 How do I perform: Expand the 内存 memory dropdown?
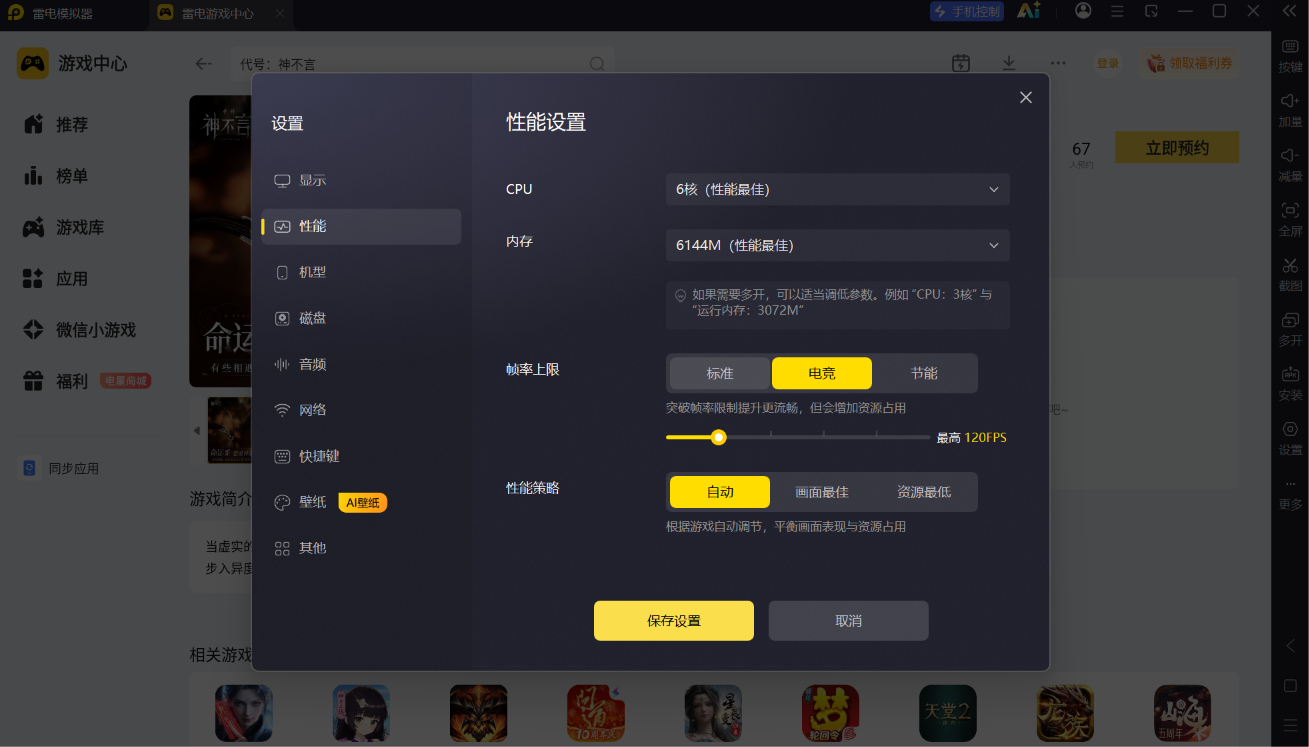tap(837, 245)
